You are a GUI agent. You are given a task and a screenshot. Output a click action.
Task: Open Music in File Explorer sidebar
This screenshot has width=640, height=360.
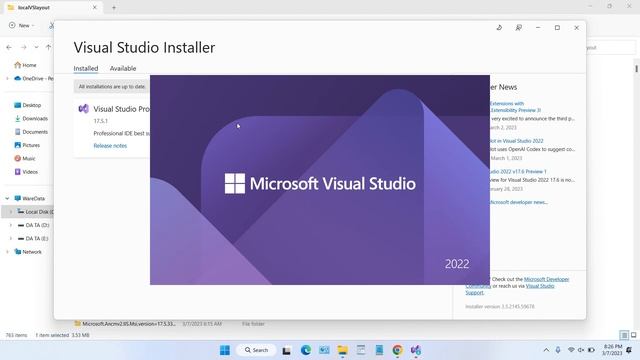(25, 158)
